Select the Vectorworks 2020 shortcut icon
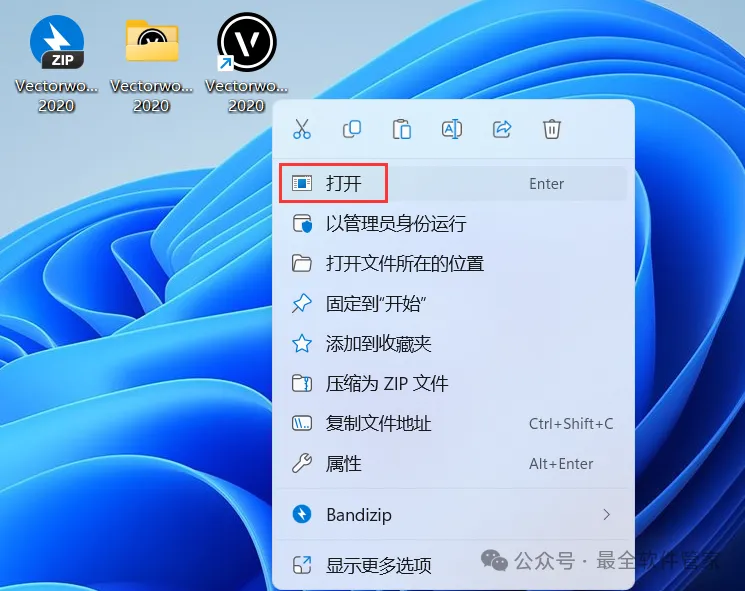The height and width of the screenshot is (591, 745). (247, 63)
